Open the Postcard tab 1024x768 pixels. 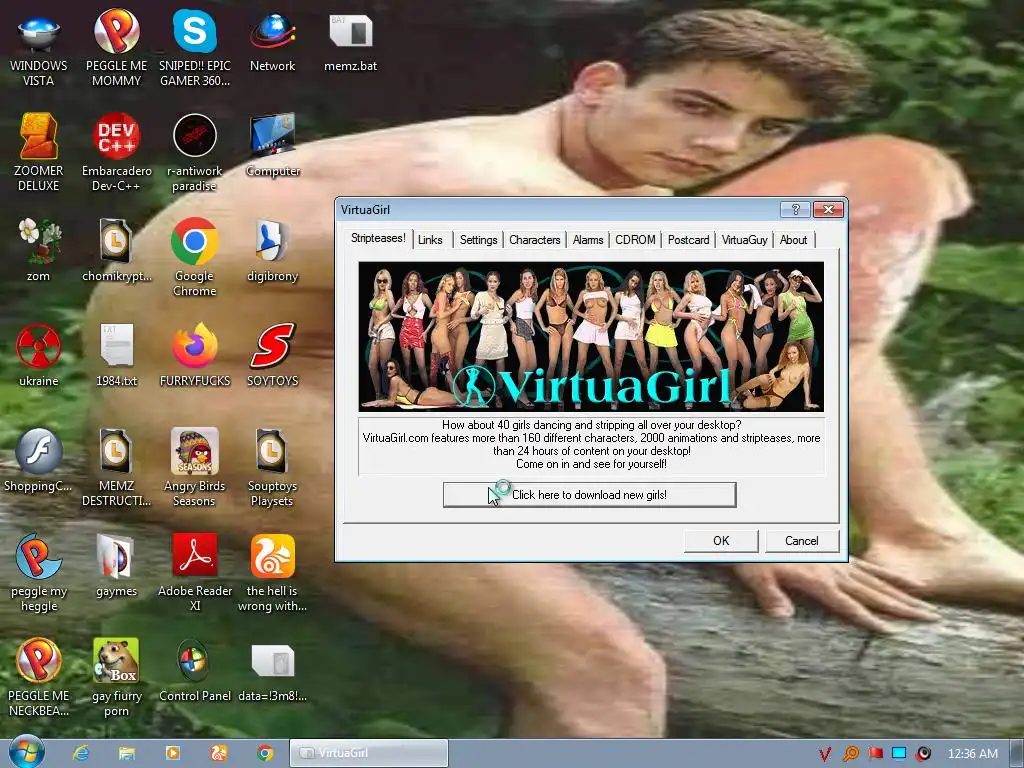(x=688, y=240)
